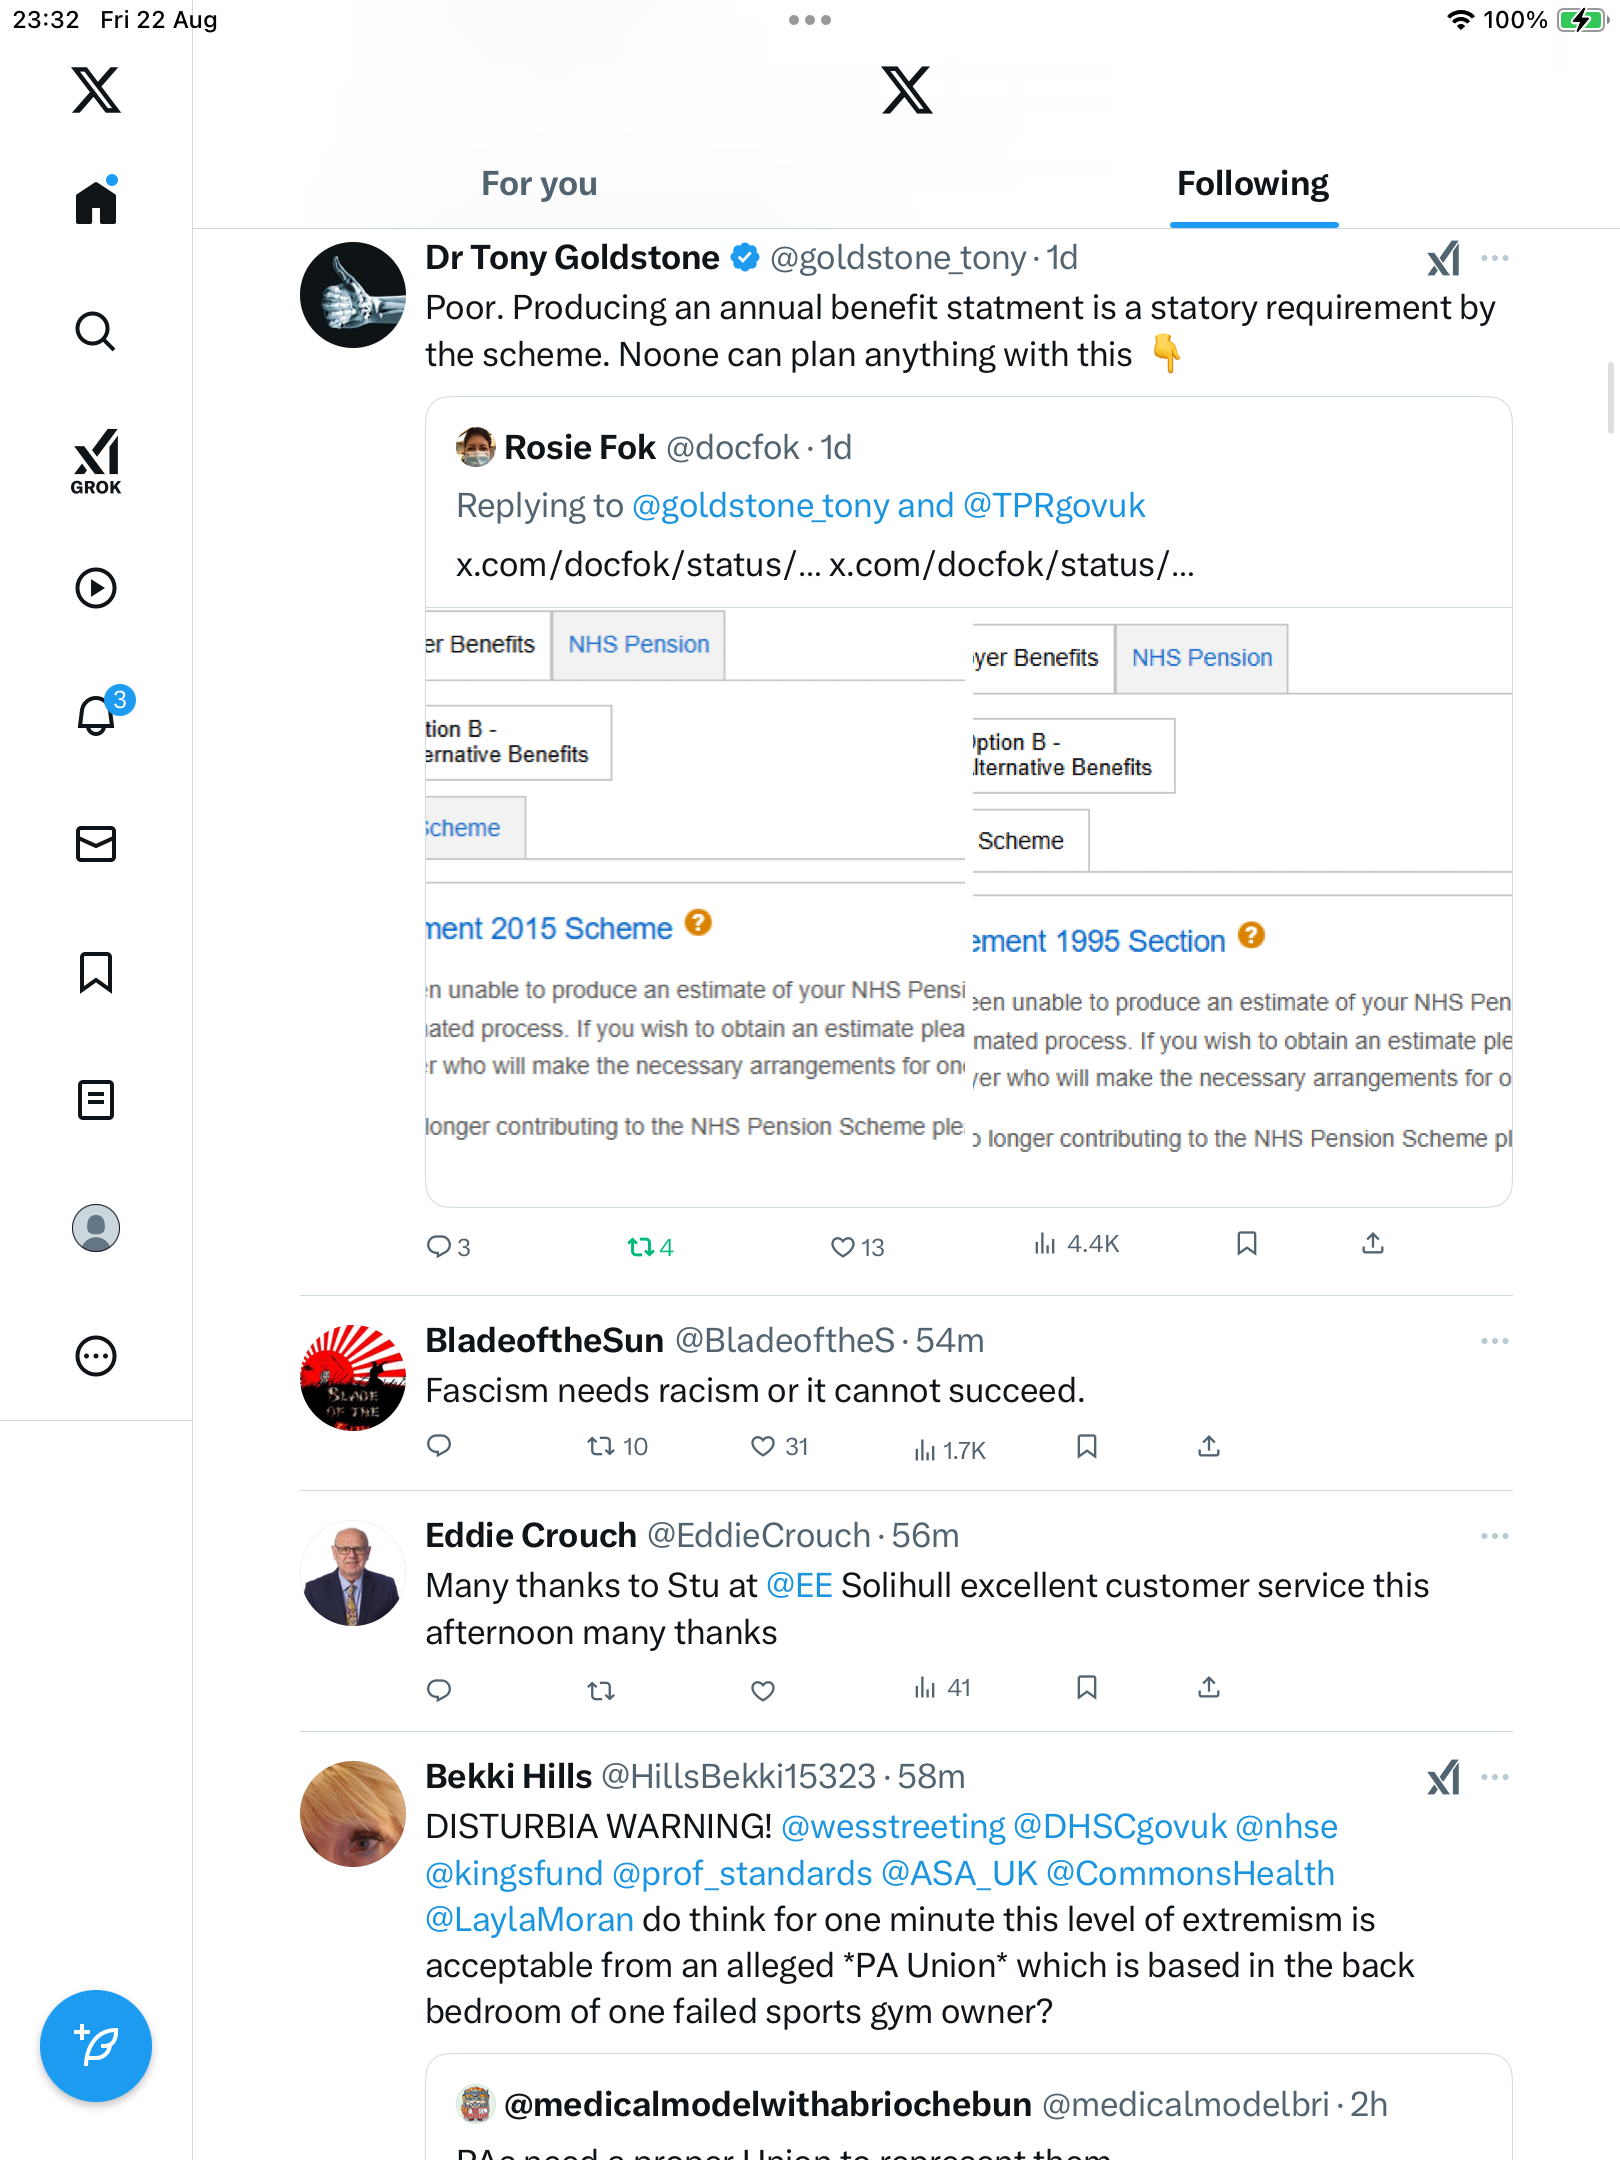Like BladeoftheSun's post about fascism

[x=763, y=1447]
